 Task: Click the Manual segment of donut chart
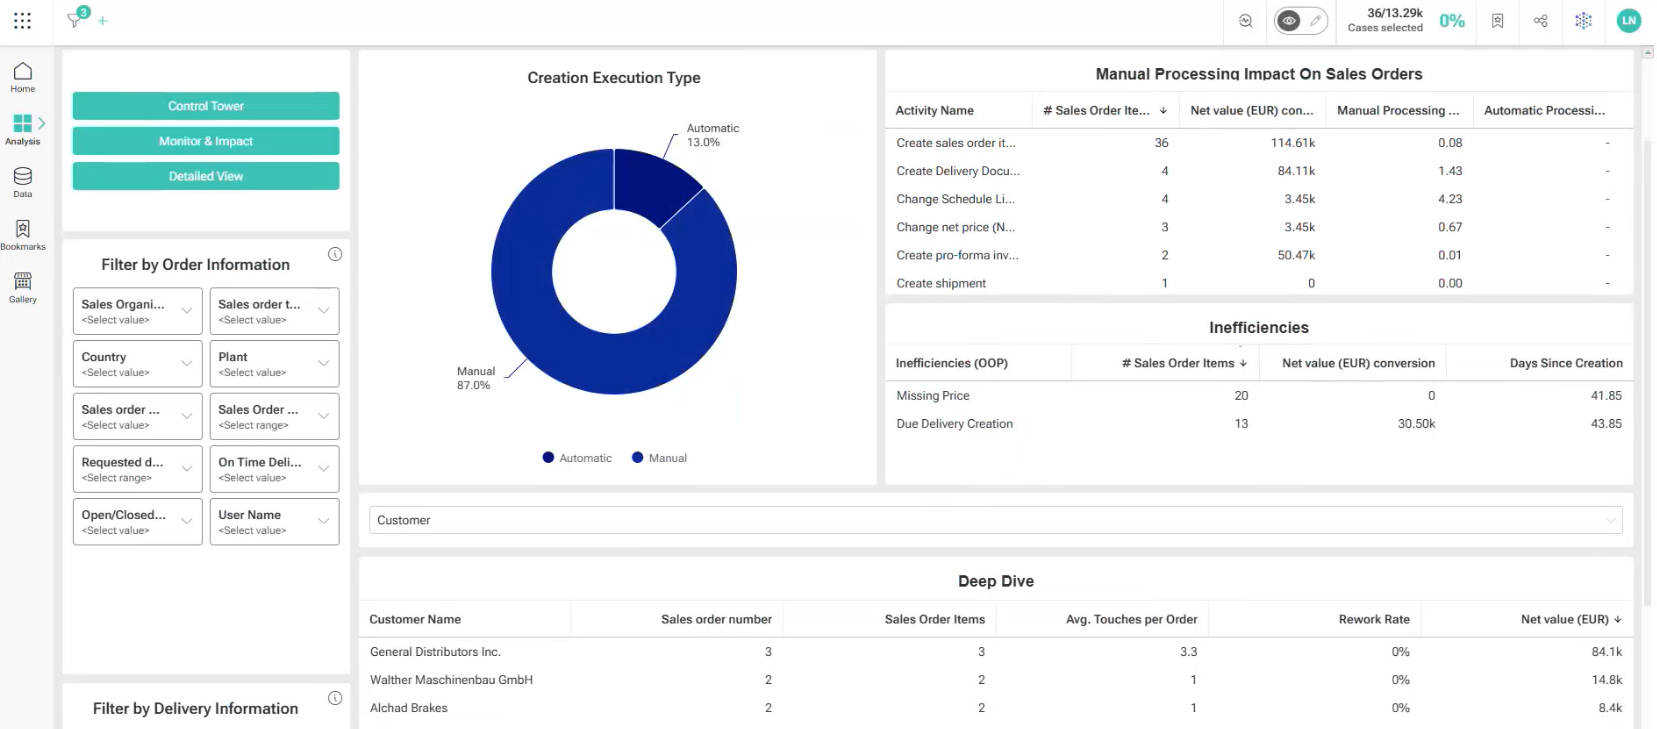(x=560, y=340)
